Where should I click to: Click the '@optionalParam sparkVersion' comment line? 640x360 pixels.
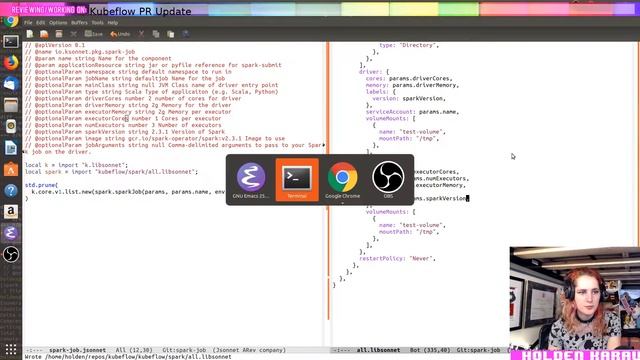pos(124,131)
